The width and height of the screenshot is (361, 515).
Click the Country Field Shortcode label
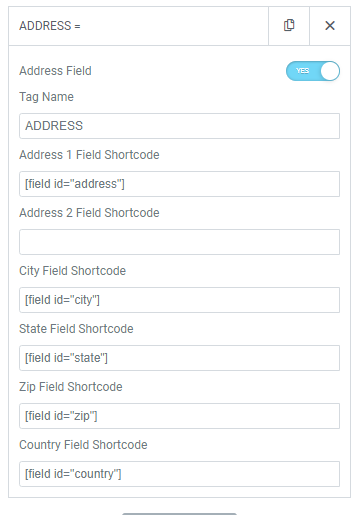[83, 445]
